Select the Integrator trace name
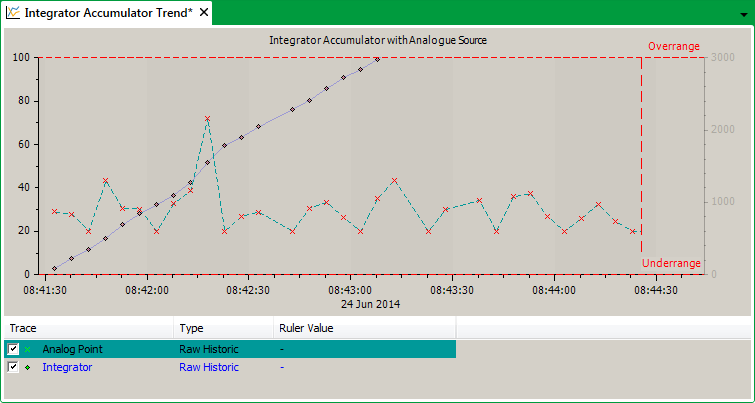 coord(67,367)
